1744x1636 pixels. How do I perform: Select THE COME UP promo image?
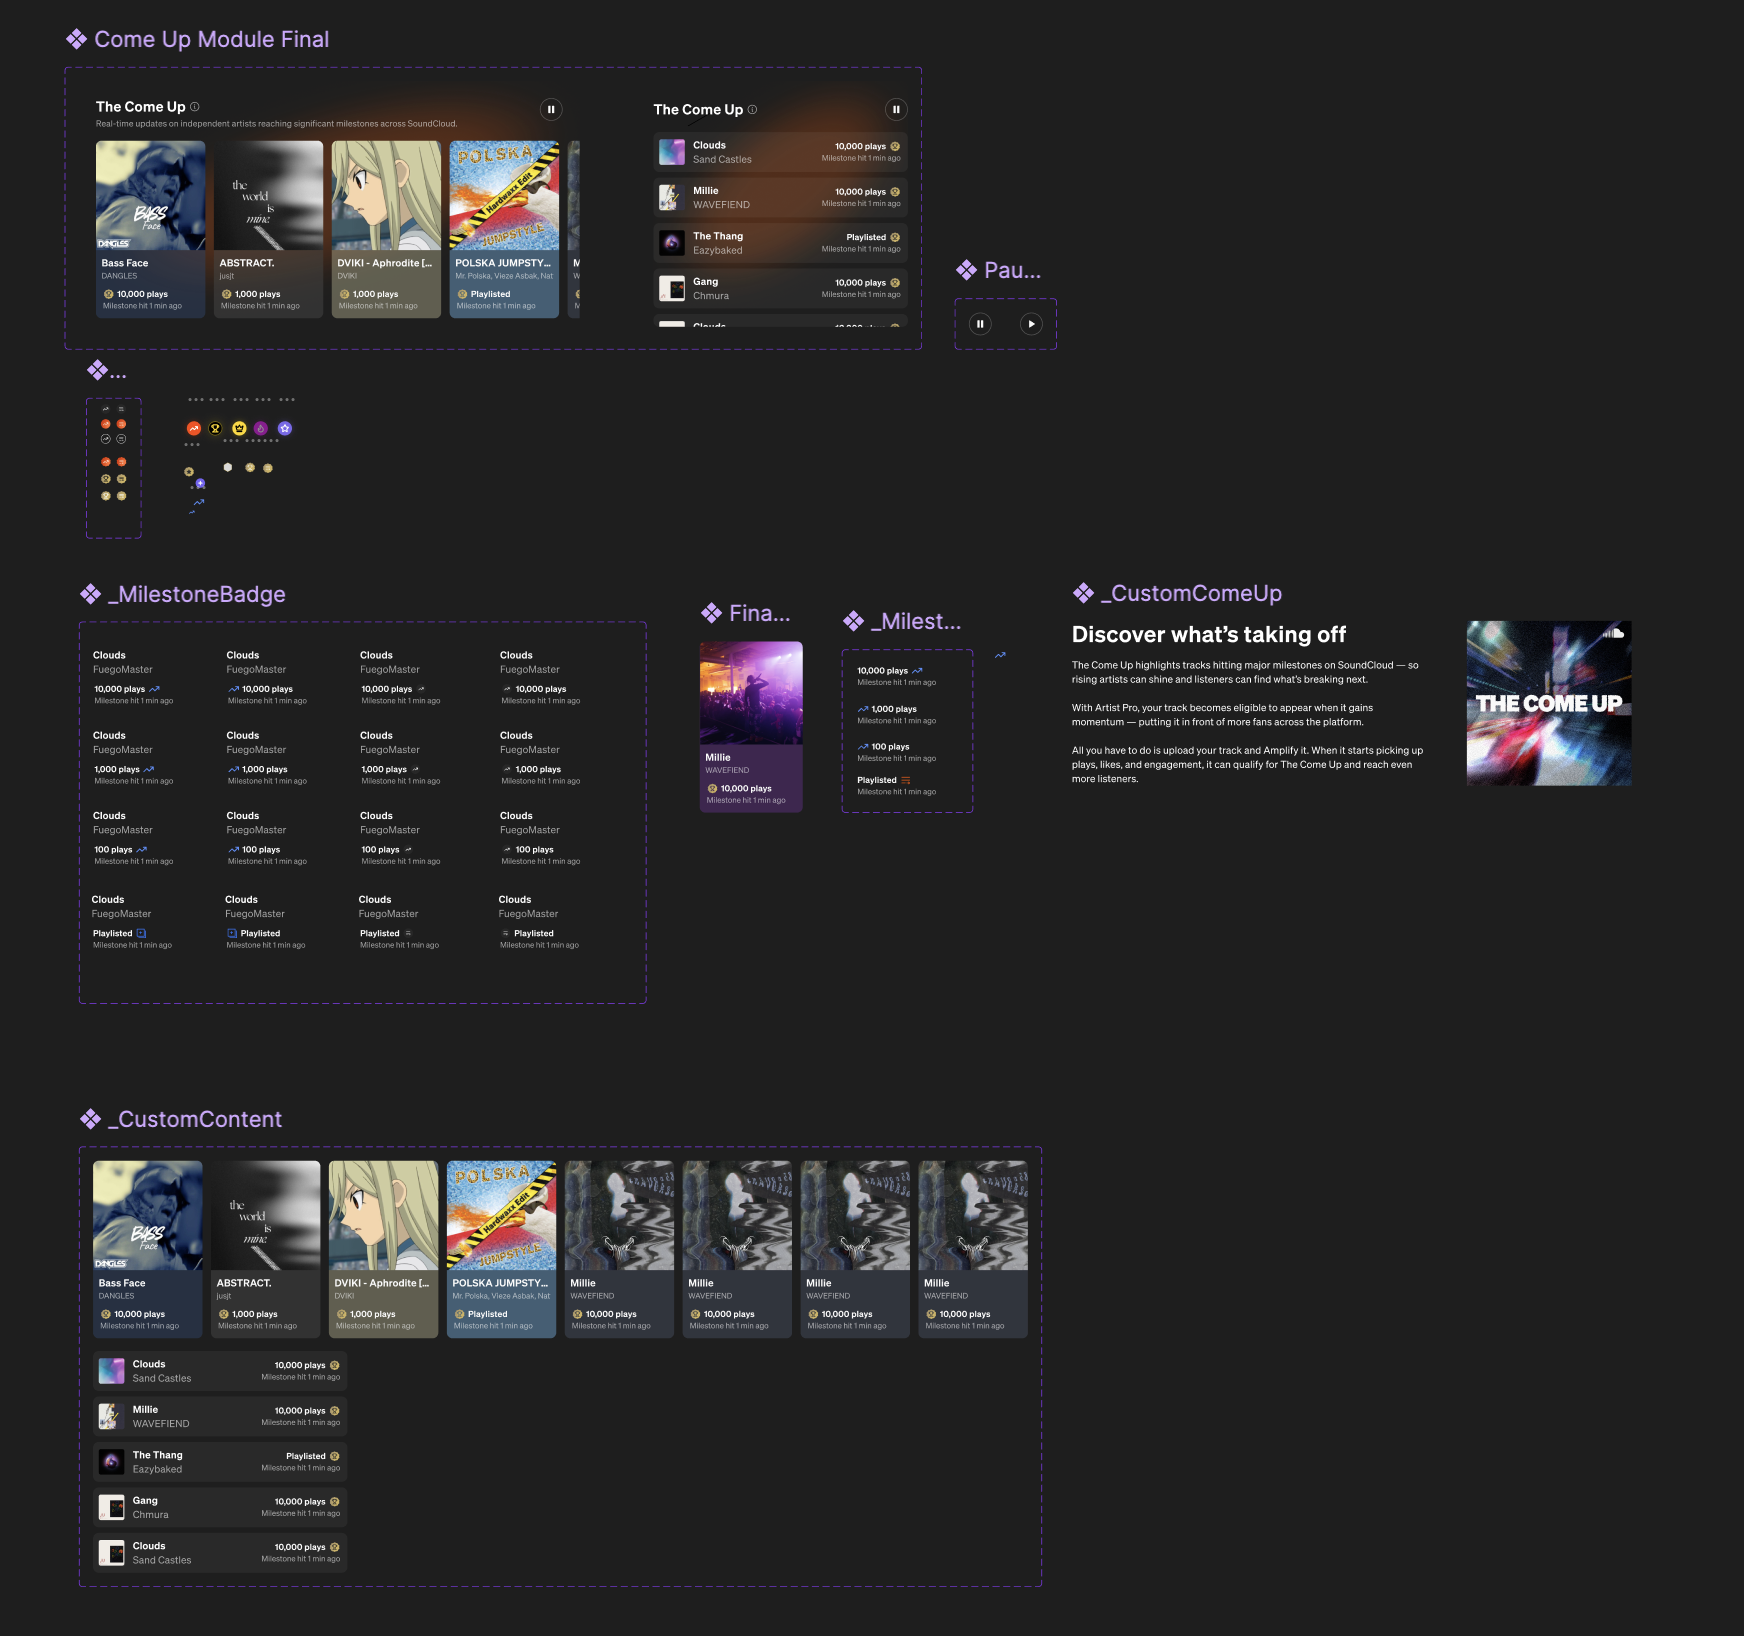(x=1549, y=703)
